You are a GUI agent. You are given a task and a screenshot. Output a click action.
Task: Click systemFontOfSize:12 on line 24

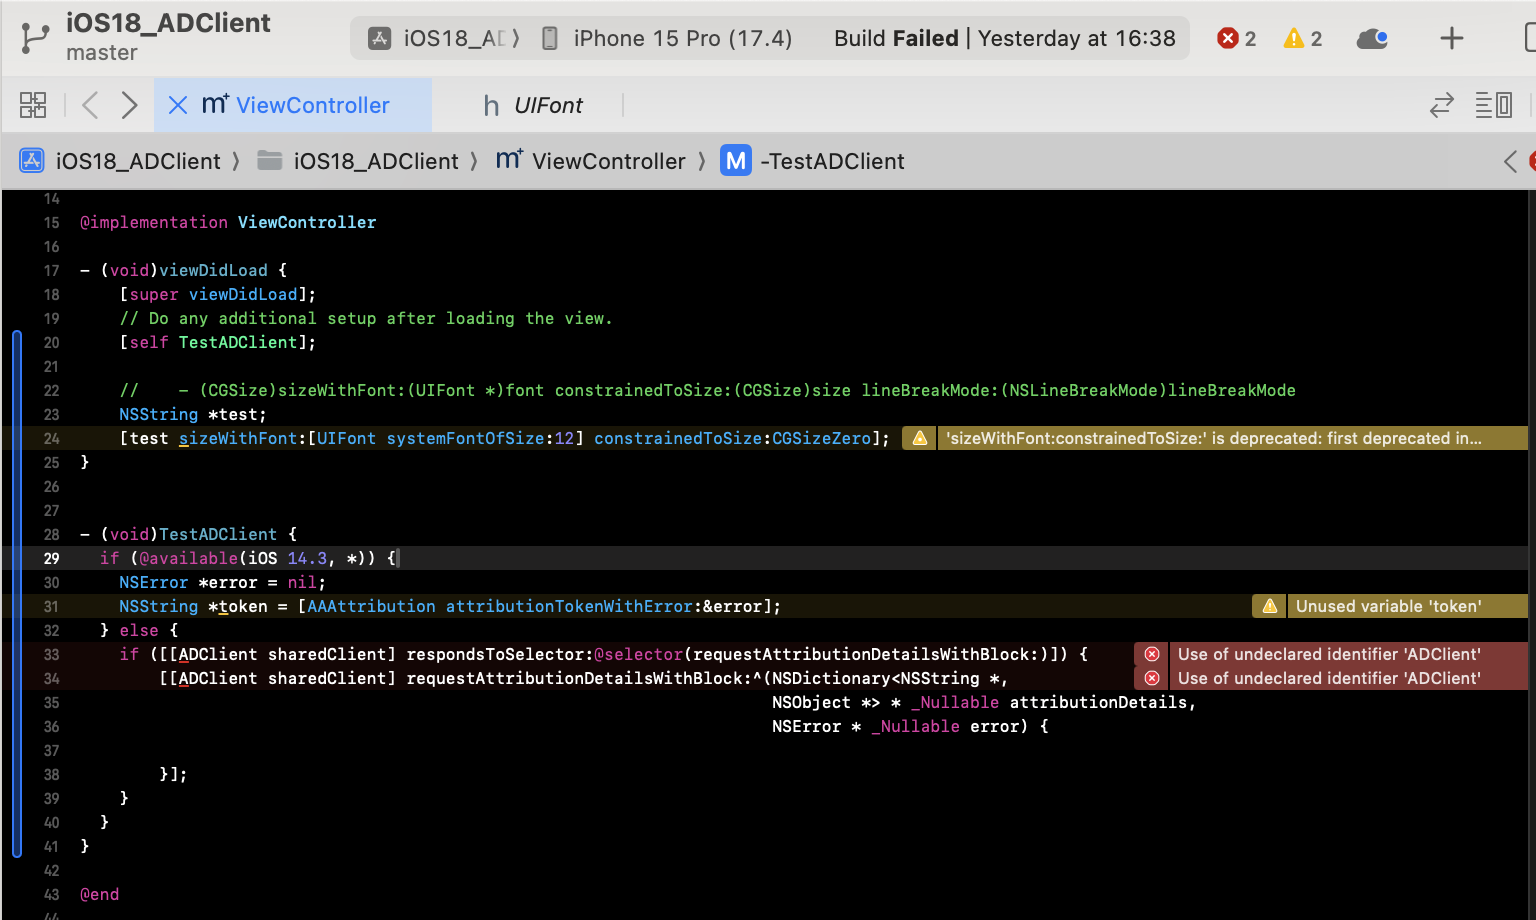click(480, 438)
